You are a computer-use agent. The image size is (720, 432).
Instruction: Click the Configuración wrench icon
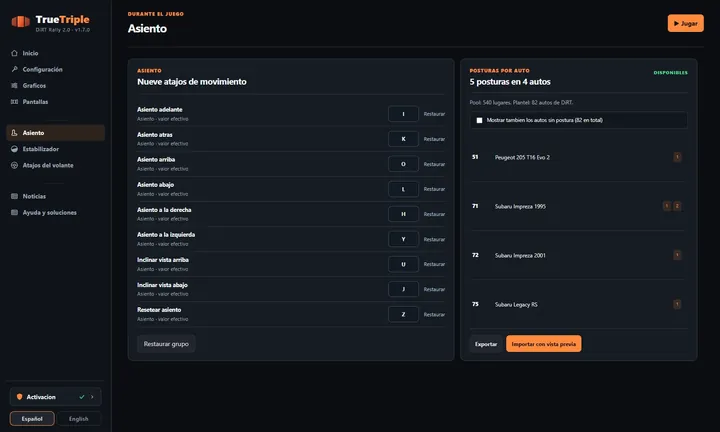click(x=14, y=69)
